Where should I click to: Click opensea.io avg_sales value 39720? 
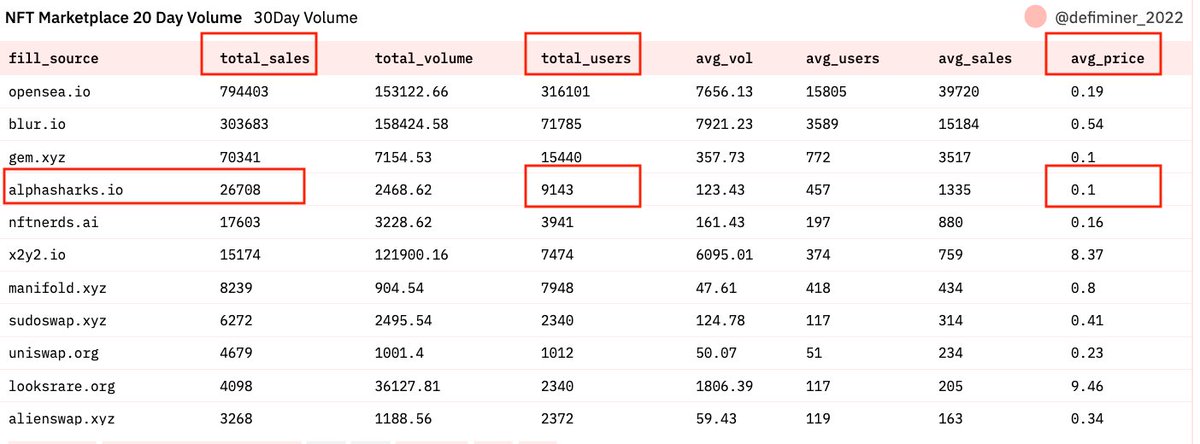pyautogui.click(x=960, y=92)
